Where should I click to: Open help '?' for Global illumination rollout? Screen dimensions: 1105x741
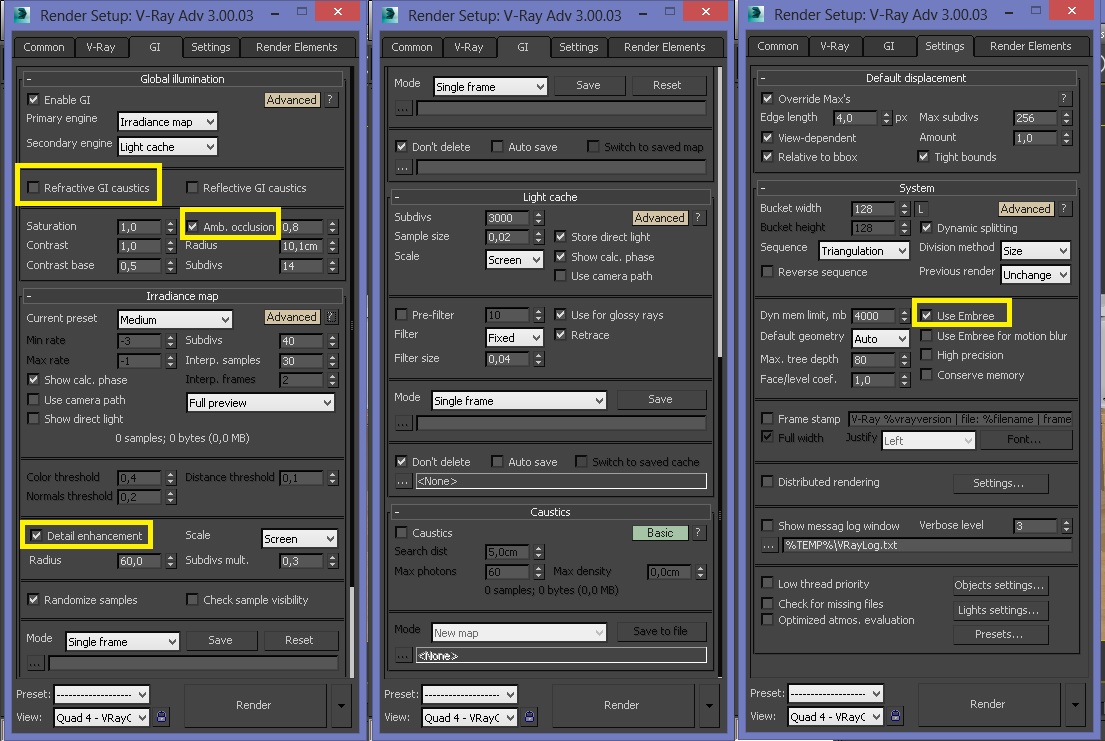[330, 100]
